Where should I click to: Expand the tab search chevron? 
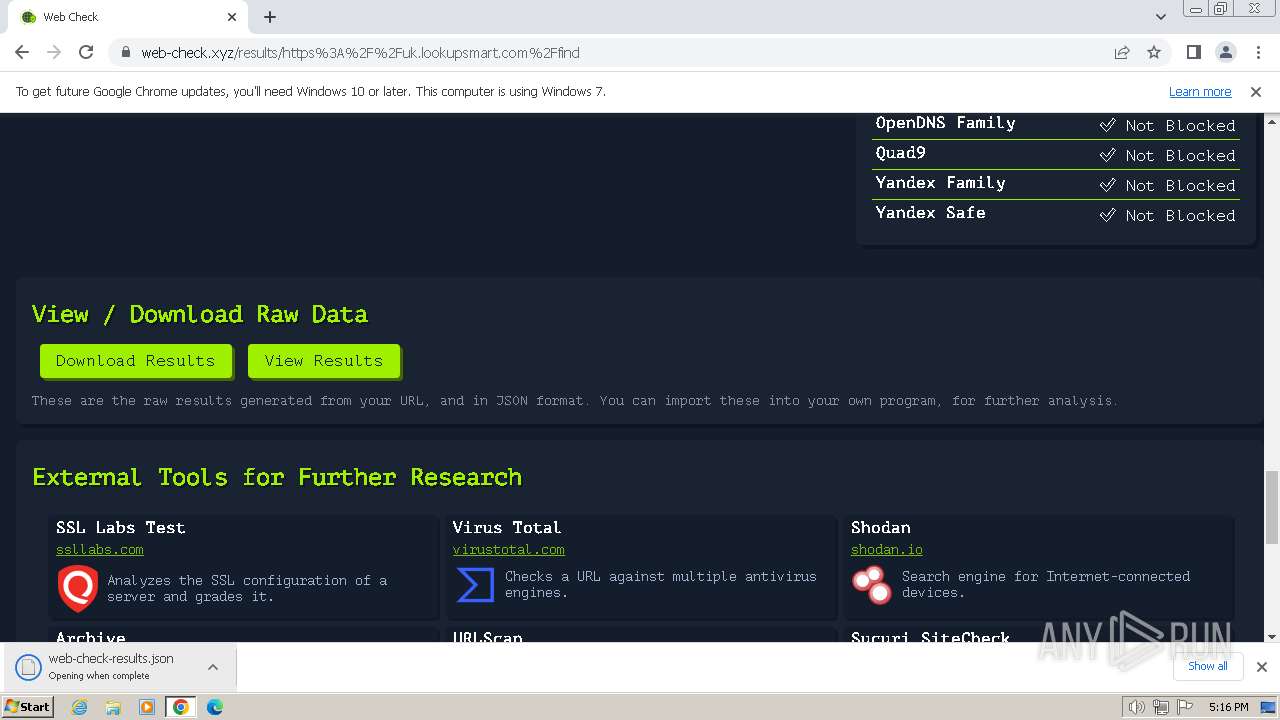1160,17
